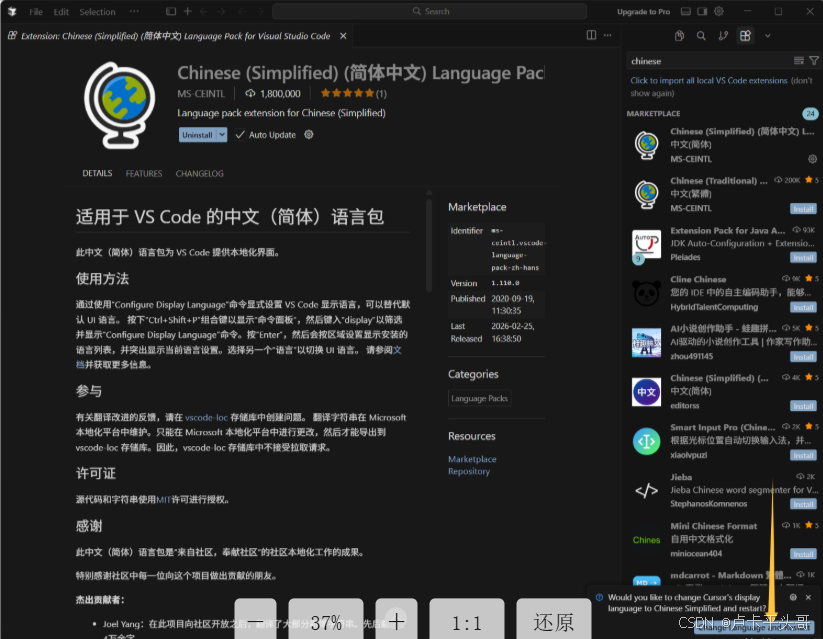
Task: Switch to the CHANGELOG tab
Action: coord(199,173)
